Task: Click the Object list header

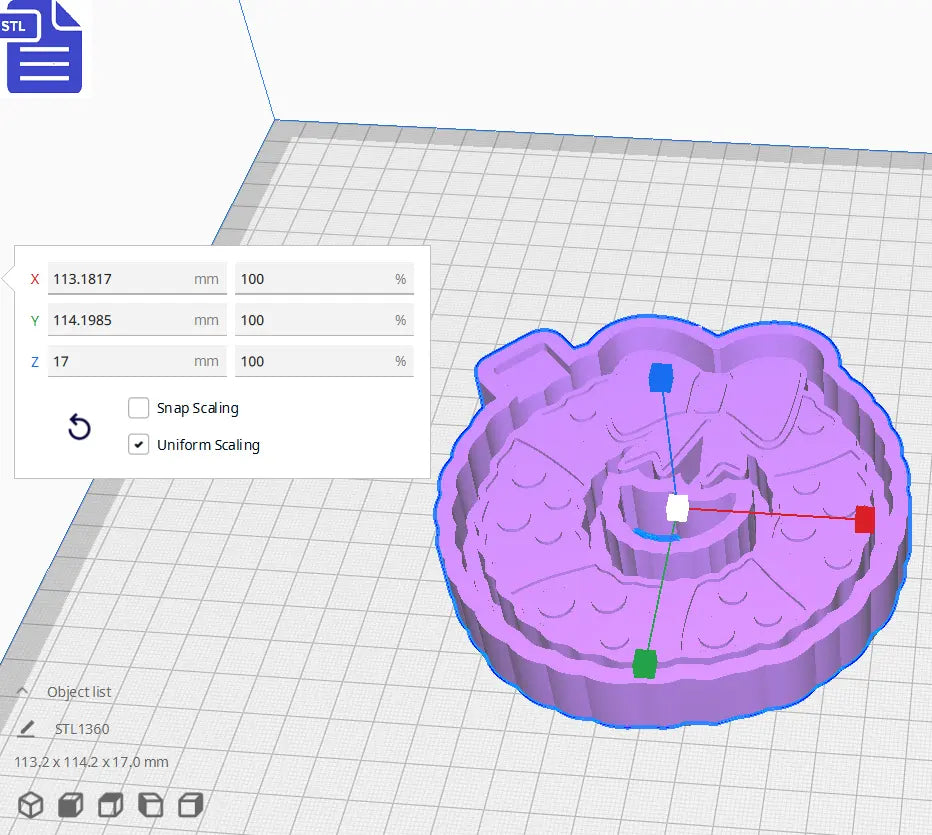Action: coord(80,691)
